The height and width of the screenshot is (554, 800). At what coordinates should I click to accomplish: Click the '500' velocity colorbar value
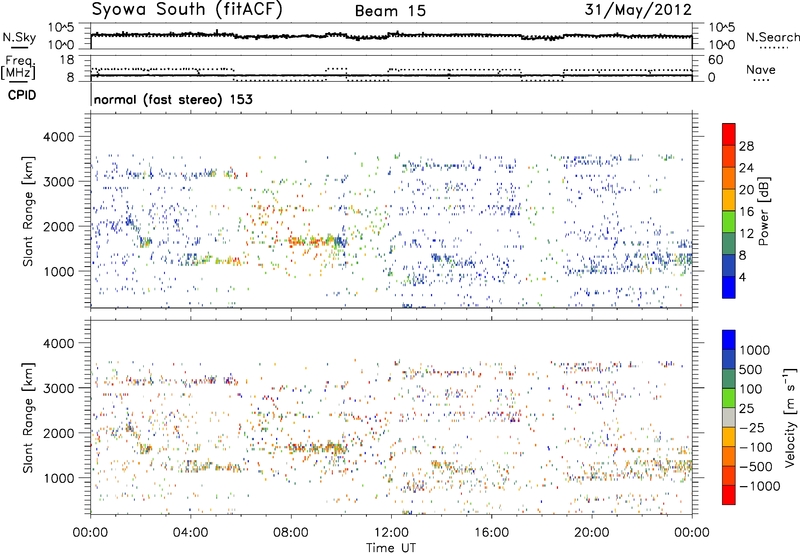tap(753, 369)
